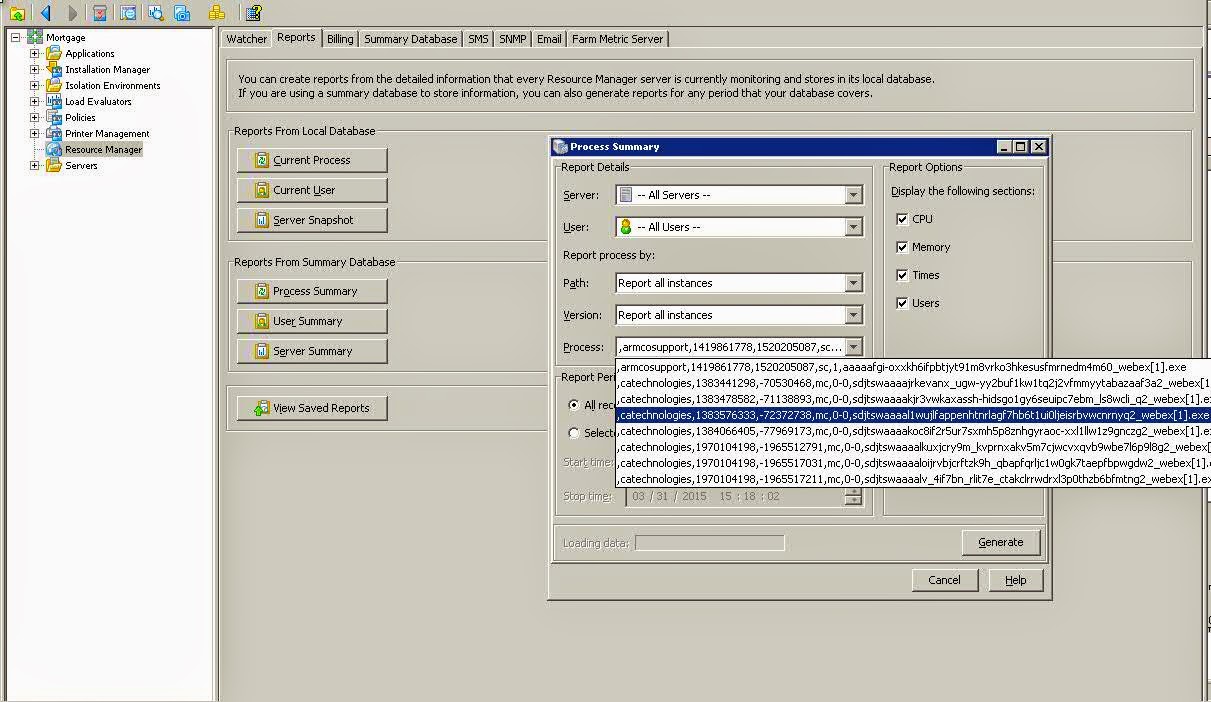
Task: Click the Current User report button
Action: [312, 190]
